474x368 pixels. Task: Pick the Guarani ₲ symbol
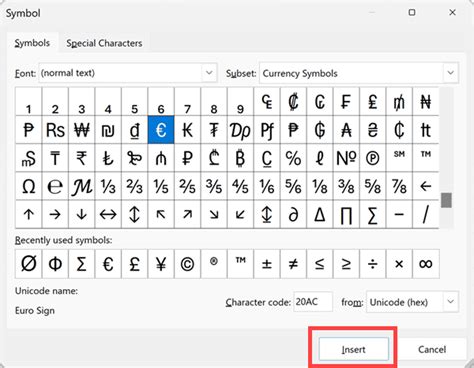[320, 130]
